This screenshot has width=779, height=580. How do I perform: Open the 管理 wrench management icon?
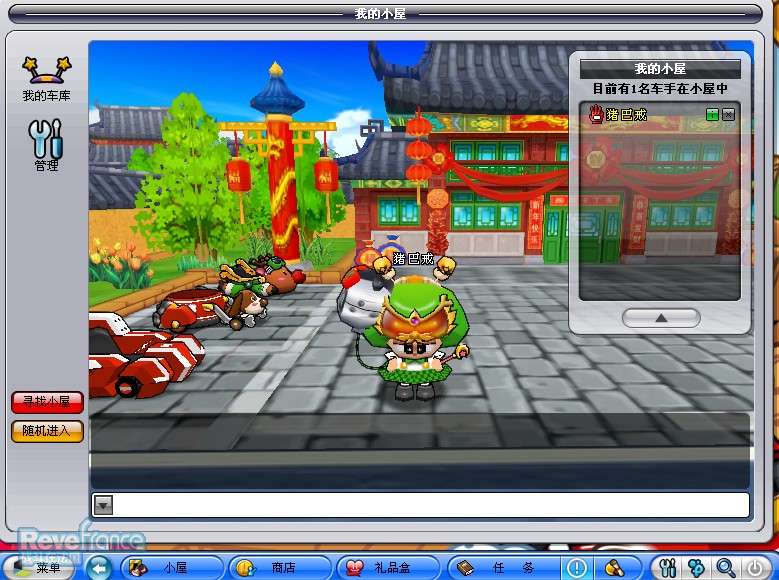(46, 145)
